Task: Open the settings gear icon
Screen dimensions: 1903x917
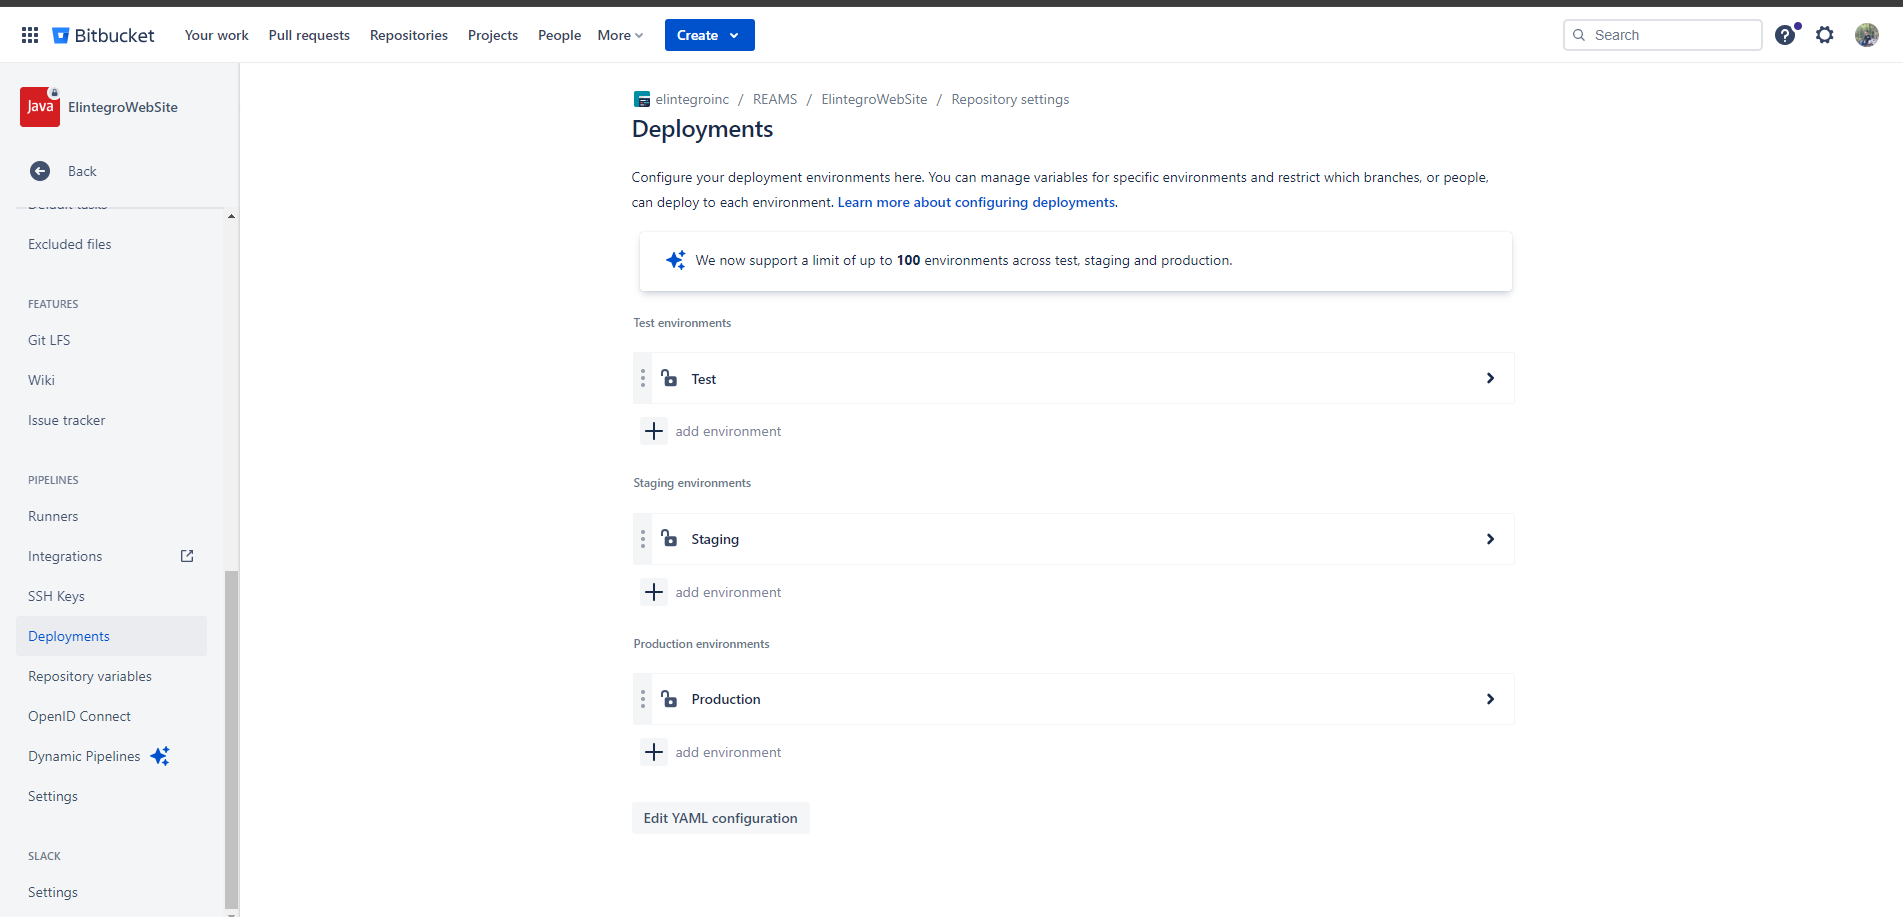Action: [x=1825, y=35]
